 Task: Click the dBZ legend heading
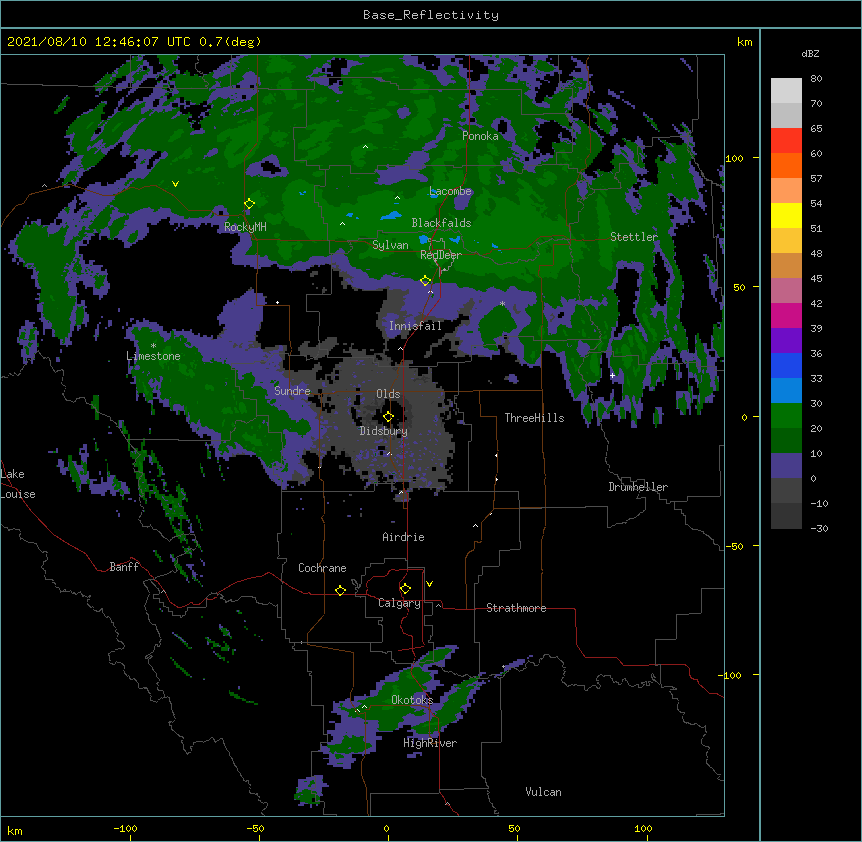pyautogui.click(x=810, y=53)
